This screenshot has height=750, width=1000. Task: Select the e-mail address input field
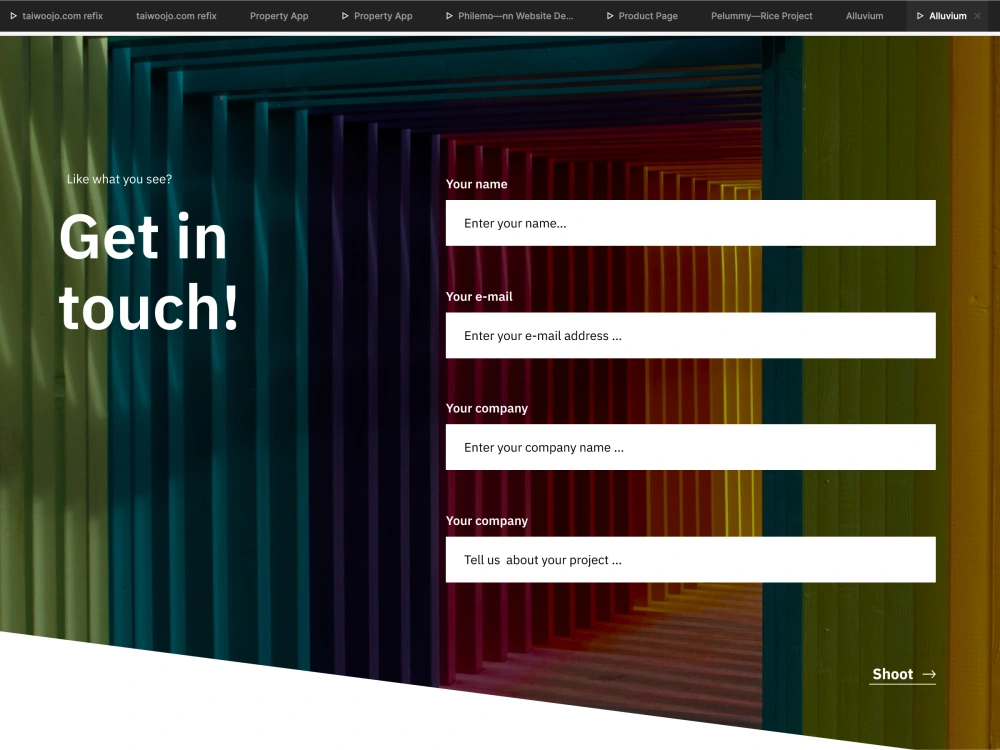point(690,335)
